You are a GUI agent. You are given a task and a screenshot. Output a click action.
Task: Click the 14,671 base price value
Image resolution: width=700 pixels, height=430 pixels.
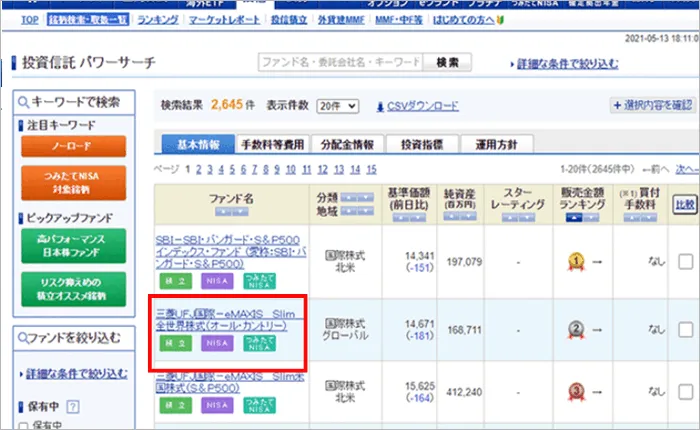419,324
